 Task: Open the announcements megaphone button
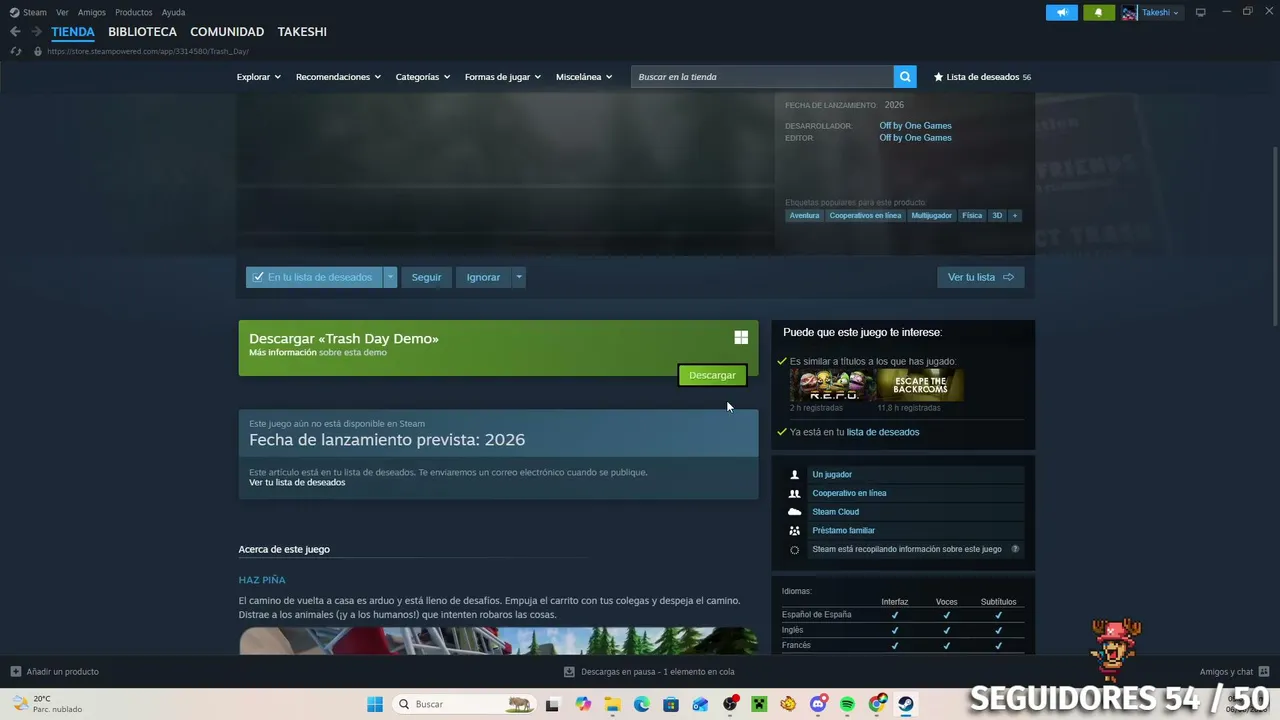(1062, 12)
